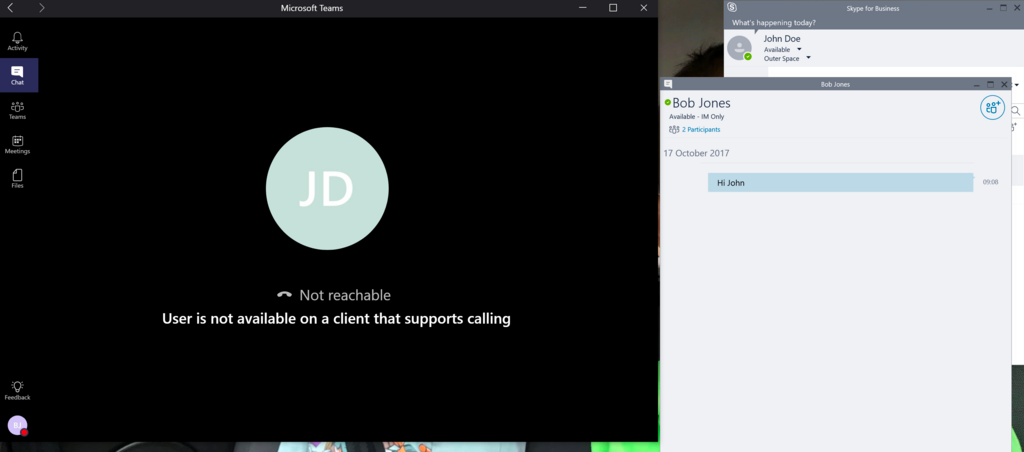Click John Doe's profile picture in Skype
The width and height of the screenshot is (1024, 452).
point(739,48)
